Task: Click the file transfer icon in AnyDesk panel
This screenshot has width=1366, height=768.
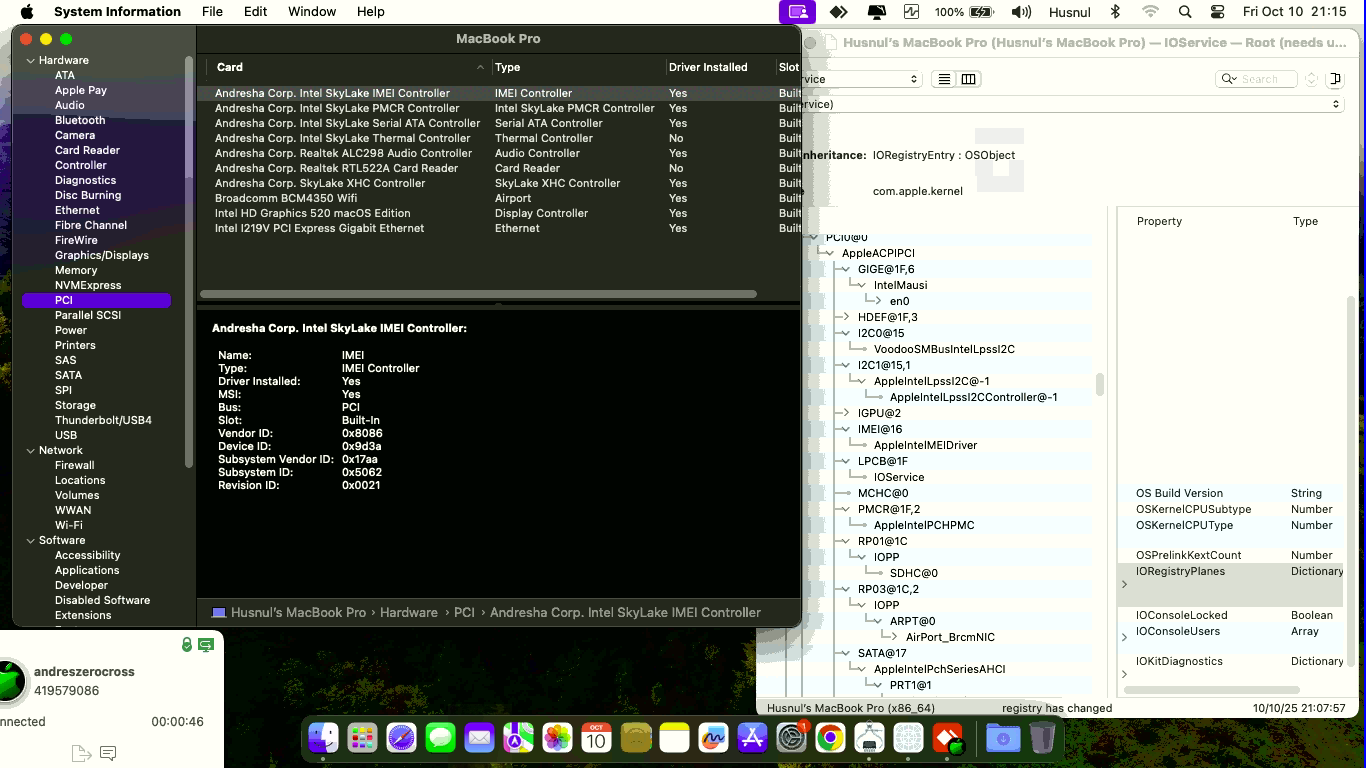Action: pos(81,753)
